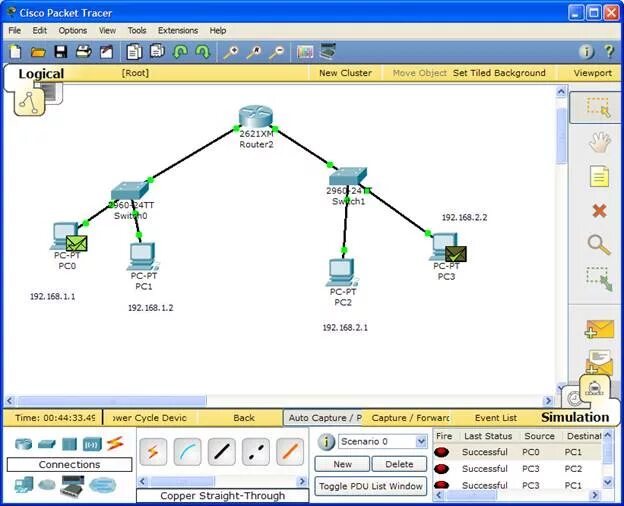
Task: Select the WAN Emulation cloud category icon
Action: (47, 485)
